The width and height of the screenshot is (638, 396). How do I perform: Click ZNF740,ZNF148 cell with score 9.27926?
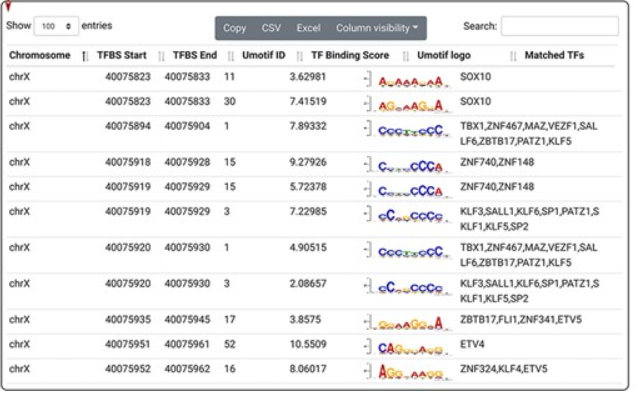[497, 162]
